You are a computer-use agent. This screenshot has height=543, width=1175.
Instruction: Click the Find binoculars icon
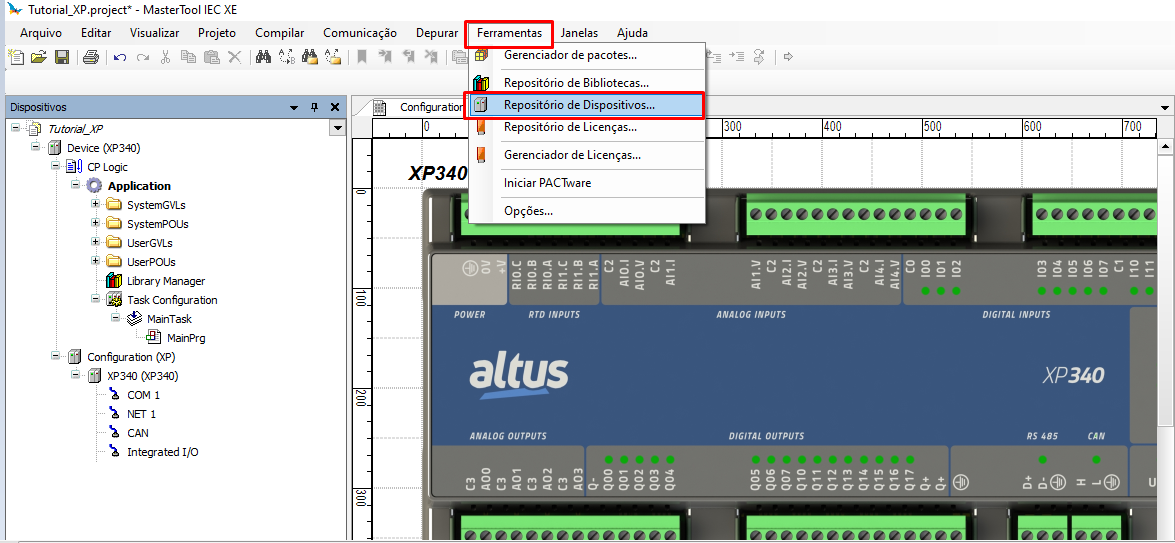[x=264, y=57]
